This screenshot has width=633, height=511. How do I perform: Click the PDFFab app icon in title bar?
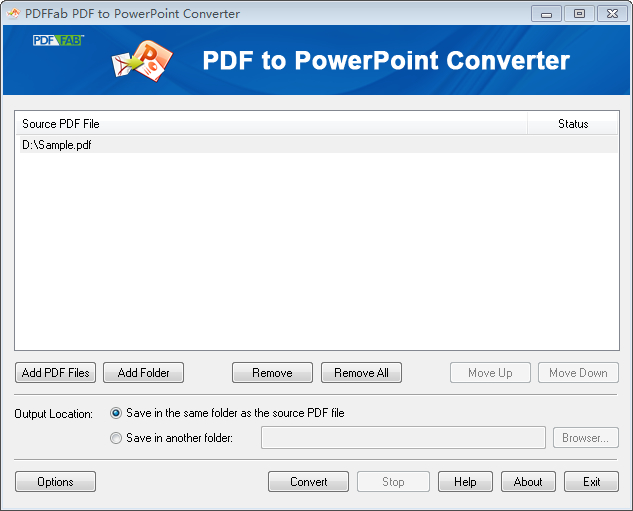pos(13,13)
